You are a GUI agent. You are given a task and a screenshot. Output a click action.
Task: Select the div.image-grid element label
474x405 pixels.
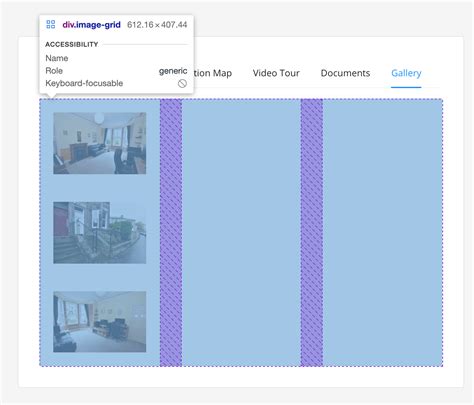coord(91,25)
